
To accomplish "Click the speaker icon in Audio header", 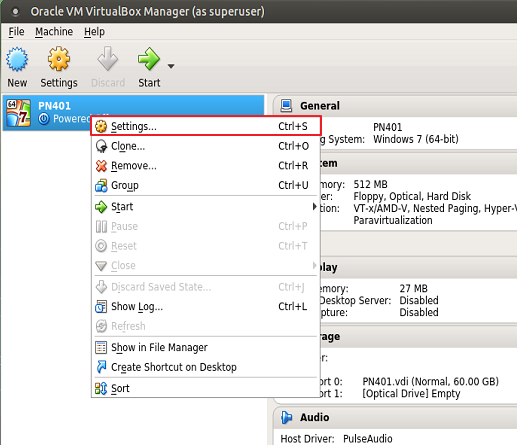I will pyautogui.click(x=286, y=417).
